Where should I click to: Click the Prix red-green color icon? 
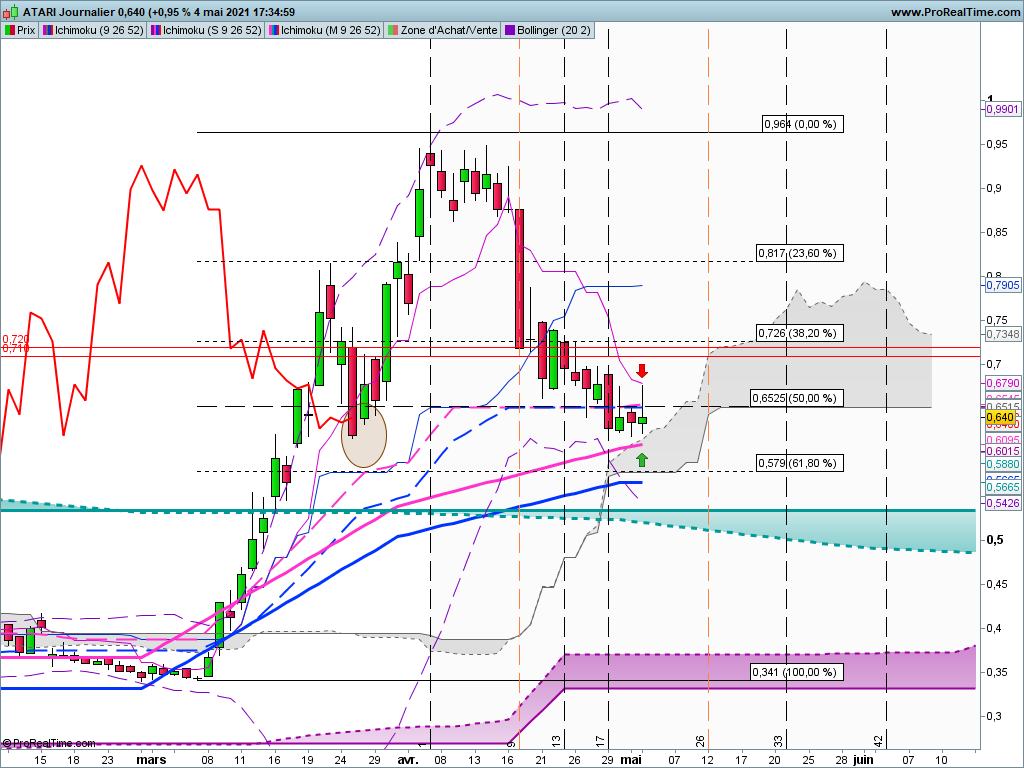coord(10,30)
